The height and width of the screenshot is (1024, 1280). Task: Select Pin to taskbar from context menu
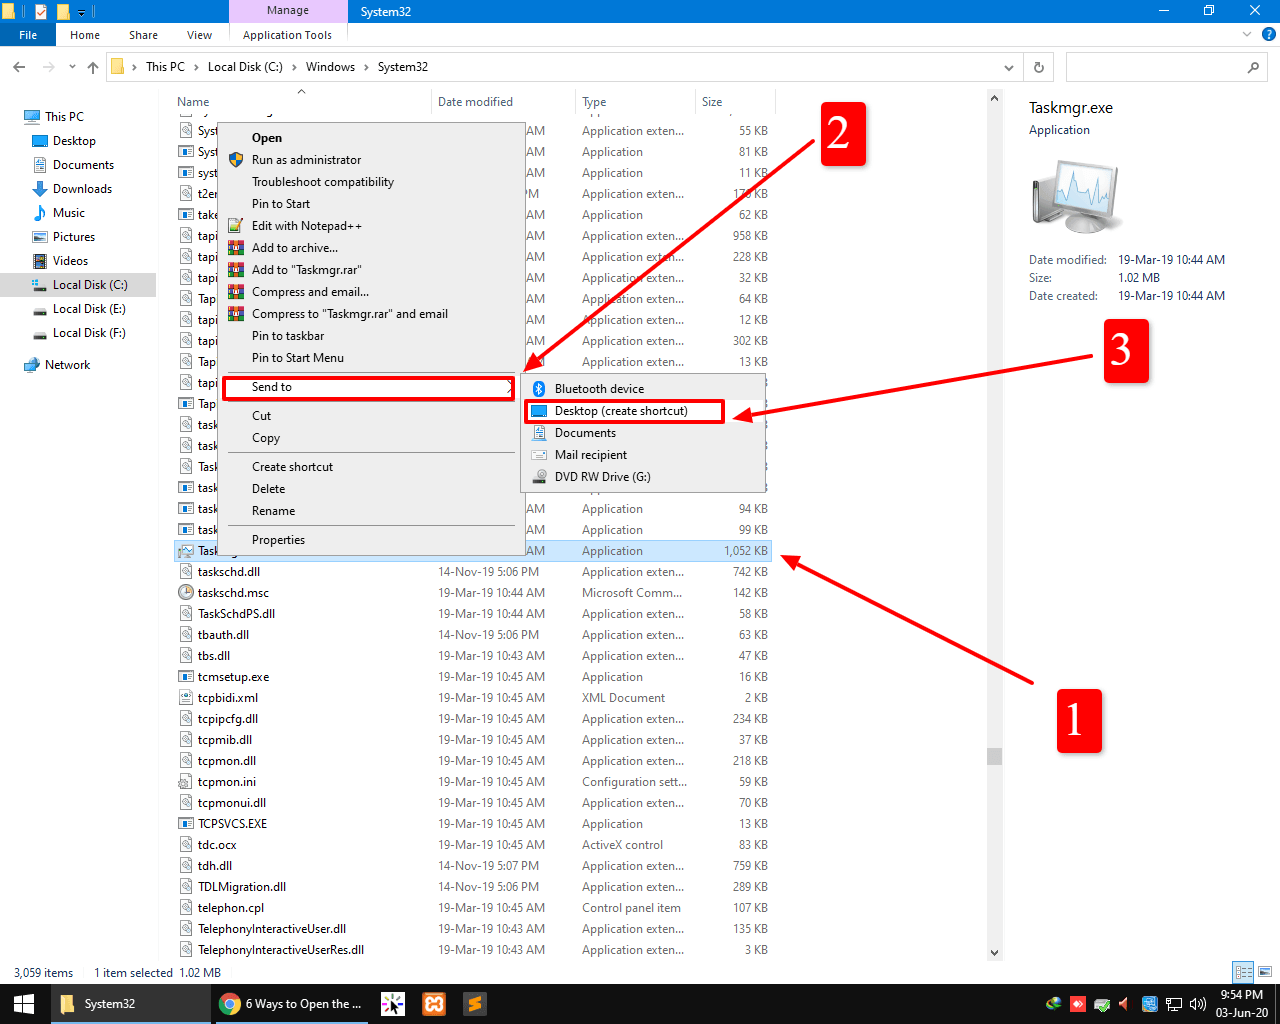click(288, 335)
